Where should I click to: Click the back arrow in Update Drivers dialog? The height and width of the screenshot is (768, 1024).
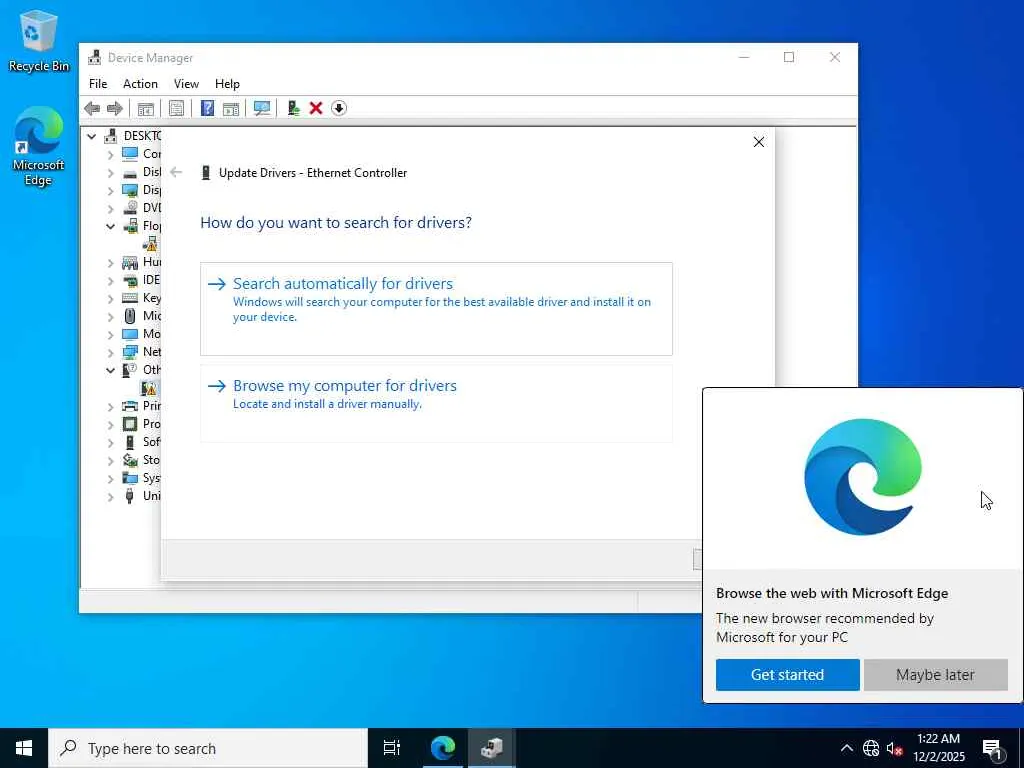[176, 172]
